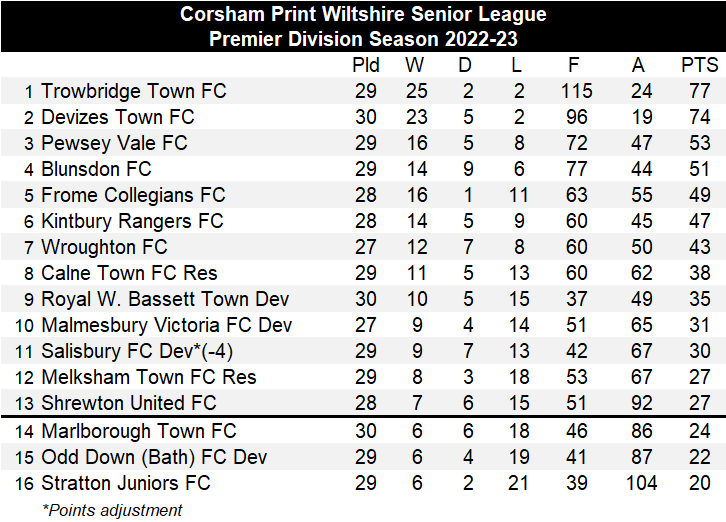The image size is (726, 522).
Task: Choose Stratton Juniors FC
Action: pos(126,483)
